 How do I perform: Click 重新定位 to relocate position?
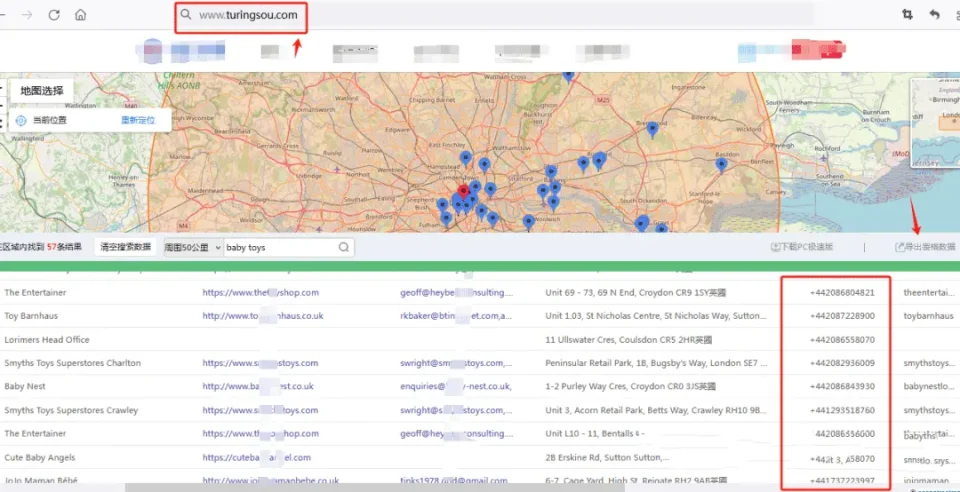coord(138,120)
